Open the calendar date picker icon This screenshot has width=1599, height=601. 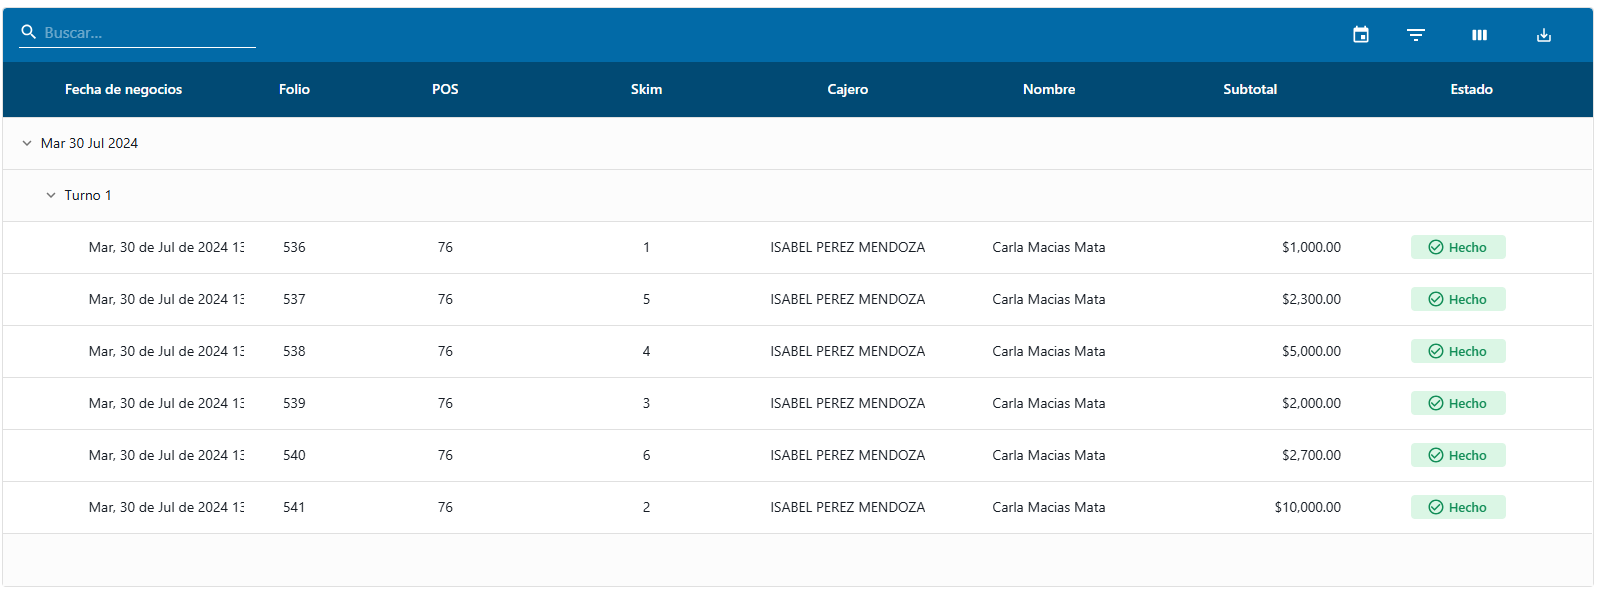point(1361,35)
